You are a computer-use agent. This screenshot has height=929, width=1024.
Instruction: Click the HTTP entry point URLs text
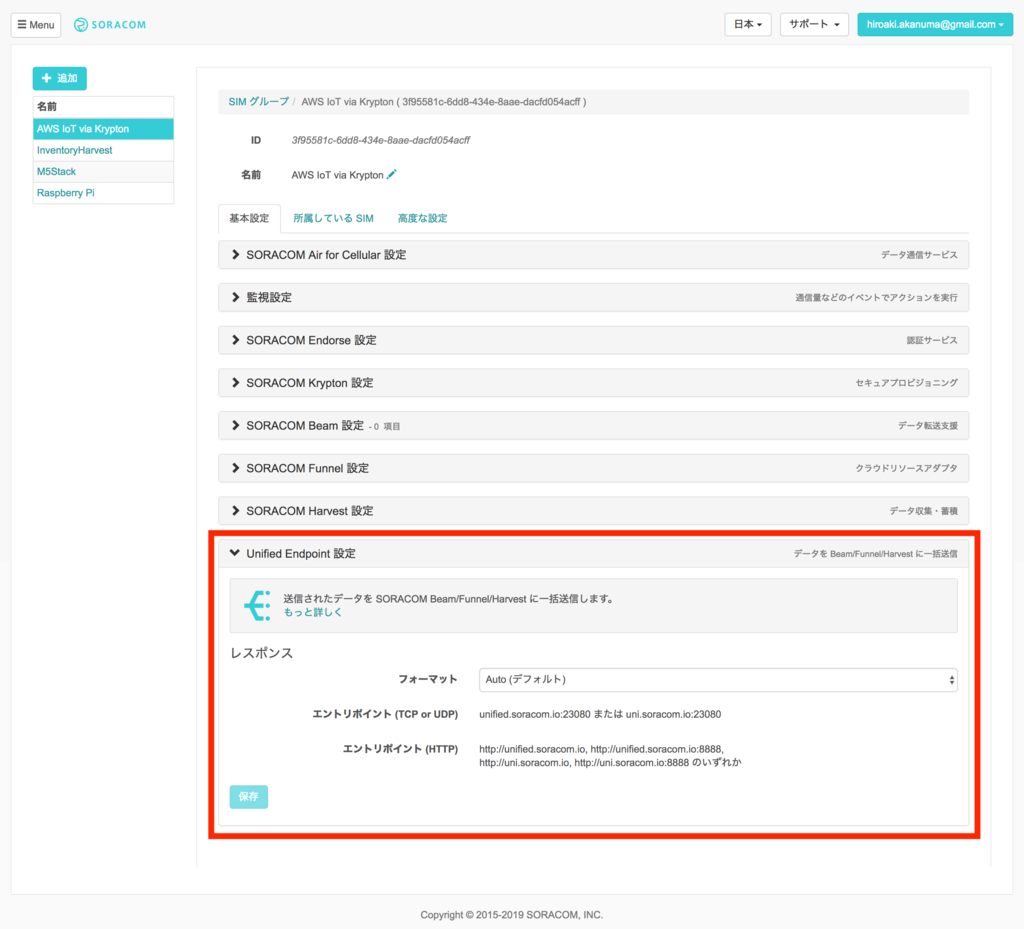610,756
